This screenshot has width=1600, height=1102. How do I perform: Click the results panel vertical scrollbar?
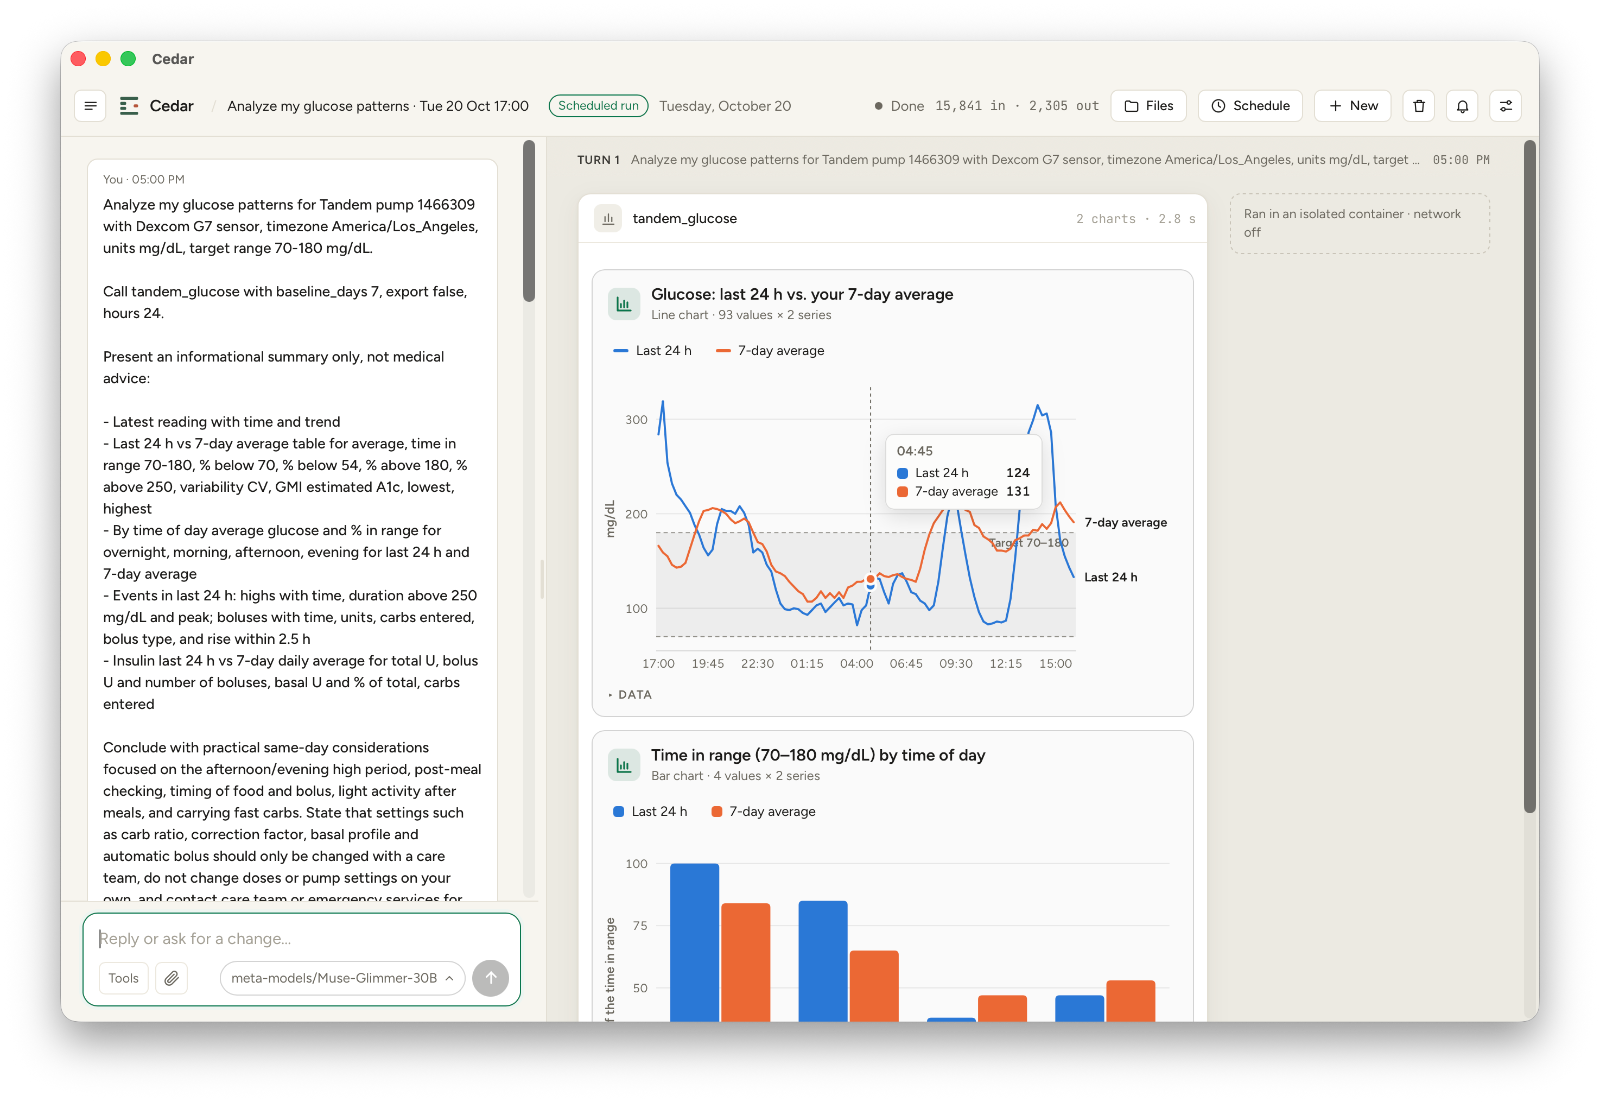click(1529, 476)
